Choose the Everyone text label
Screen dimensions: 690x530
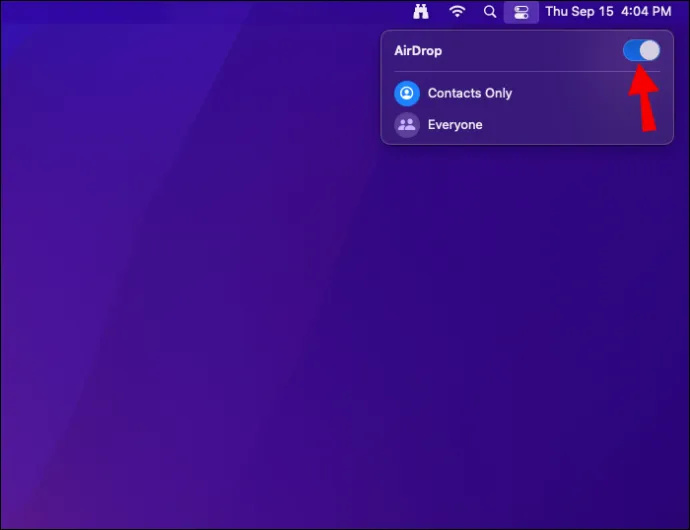(x=455, y=125)
